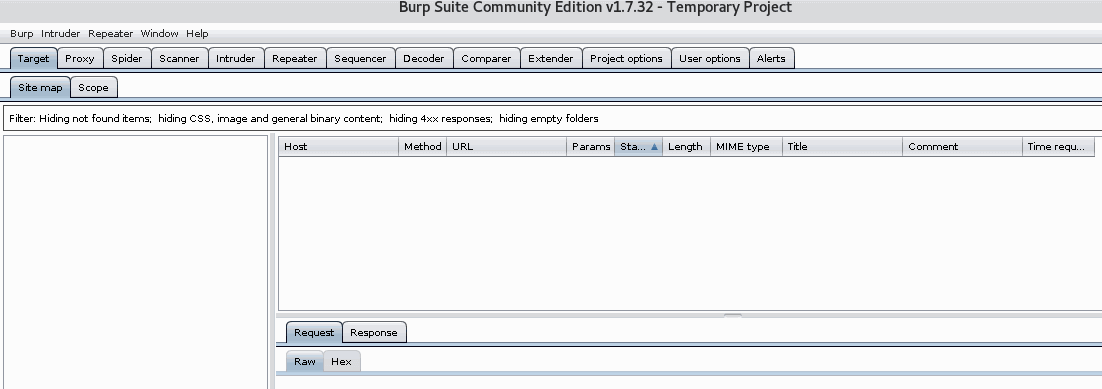Screen dimensions: 1102x389
Task: Select the Raw view tab
Action: [x=304, y=361]
